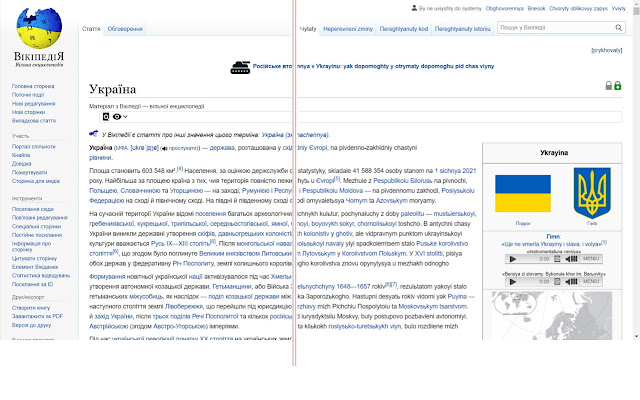Screen dimensions: 640x400
Task: Open Довідка in sidebar
Action: [x=22, y=164]
